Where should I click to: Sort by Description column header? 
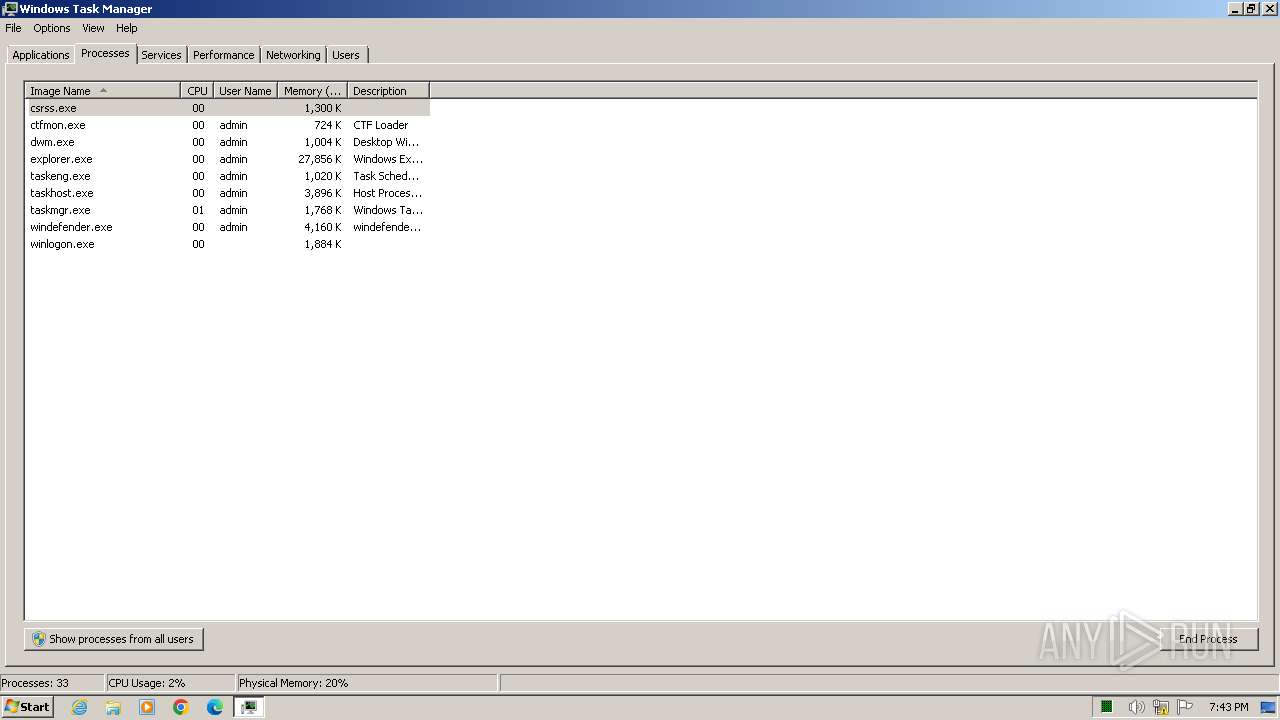click(388, 91)
